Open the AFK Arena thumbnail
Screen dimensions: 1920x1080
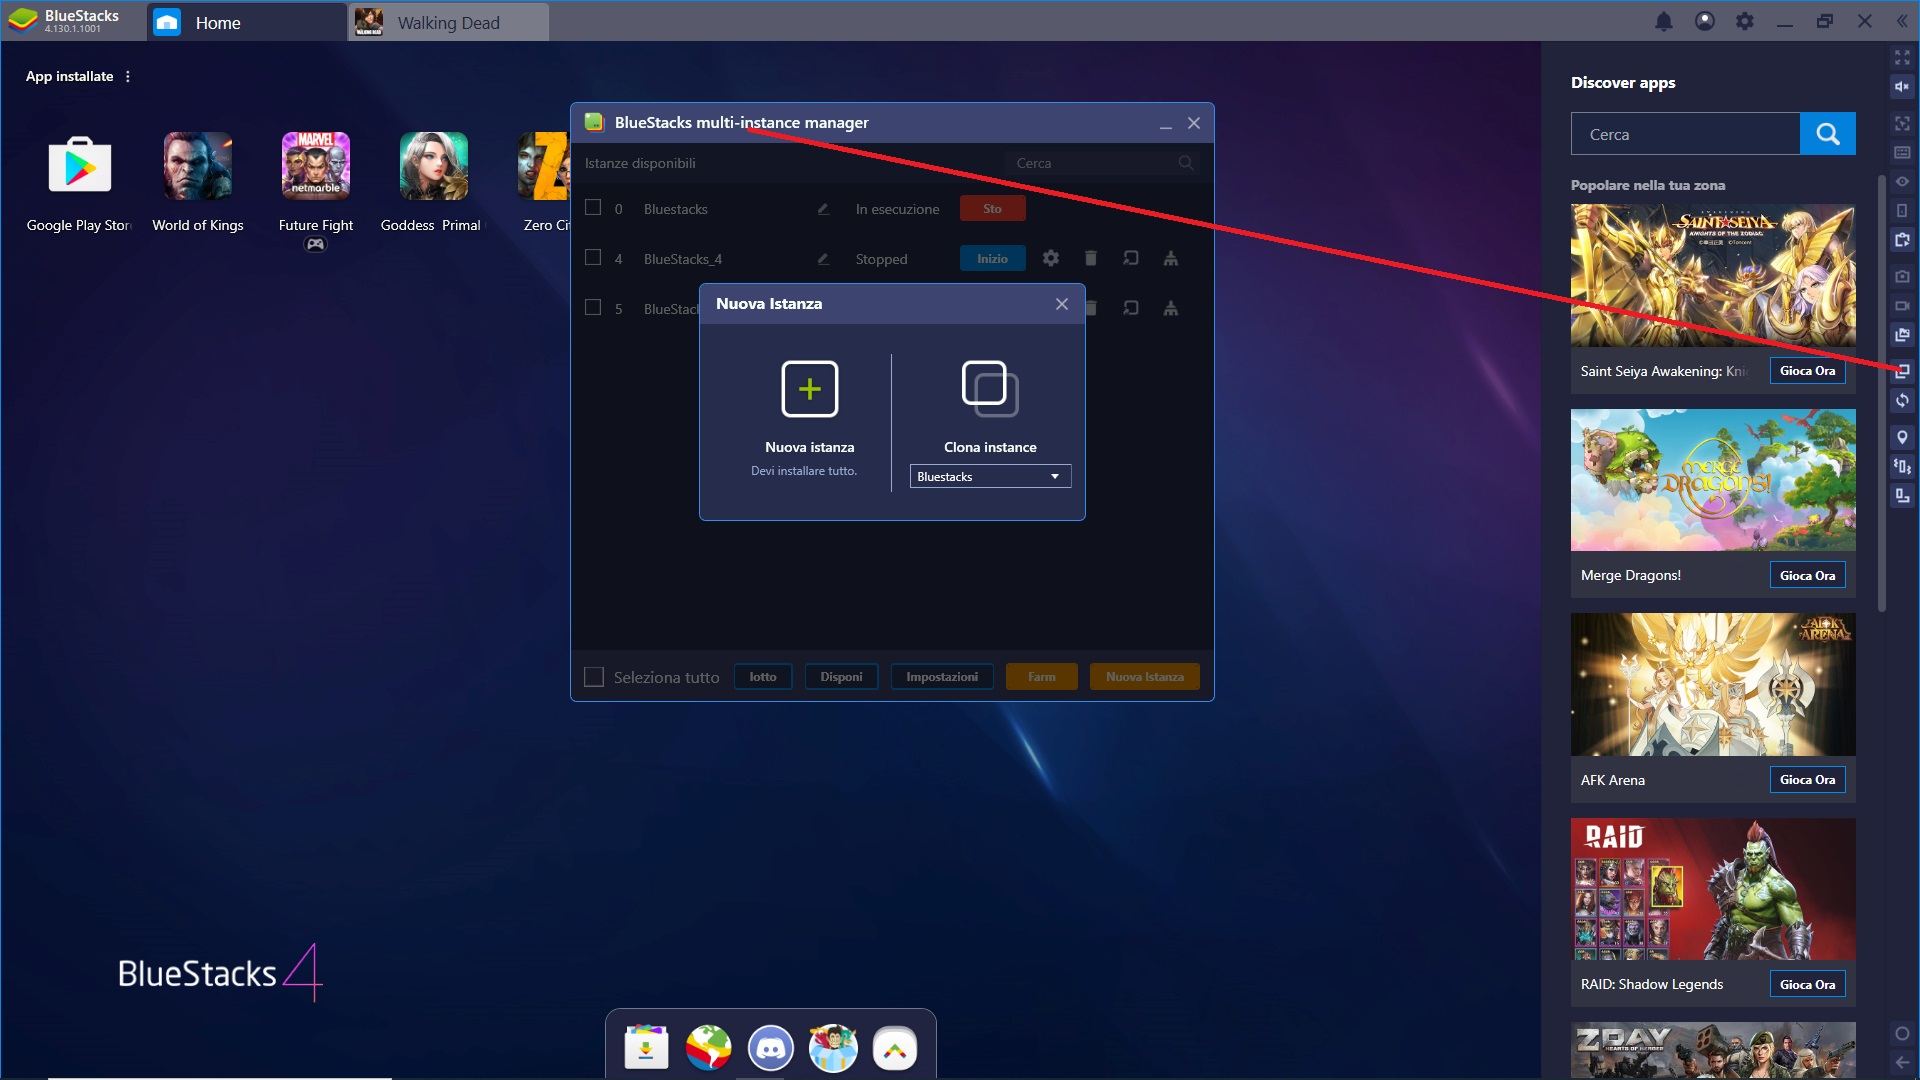(x=1713, y=685)
